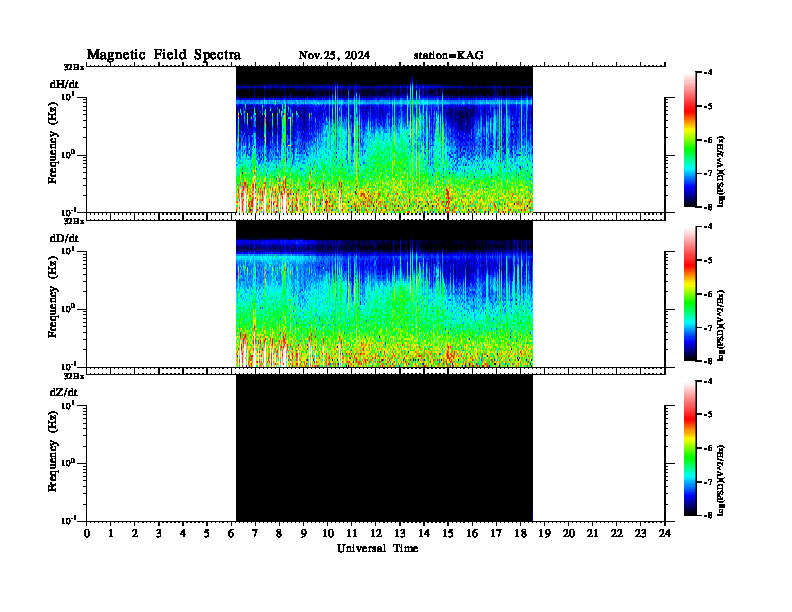The height and width of the screenshot is (612, 792).
Task: Click the dH/dt spectrogram plot area
Action: pos(384,139)
